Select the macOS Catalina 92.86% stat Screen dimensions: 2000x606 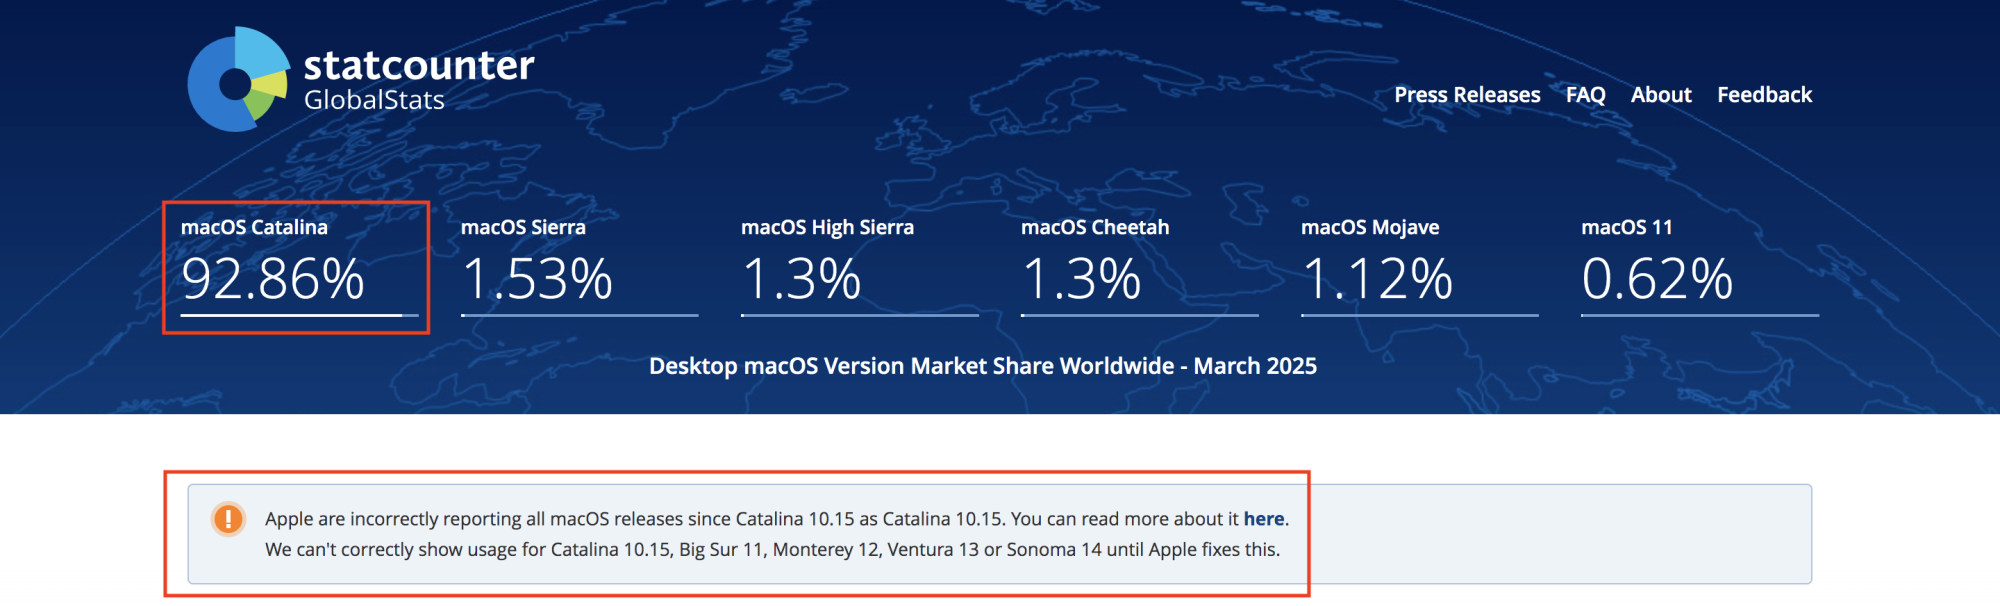(299, 266)
